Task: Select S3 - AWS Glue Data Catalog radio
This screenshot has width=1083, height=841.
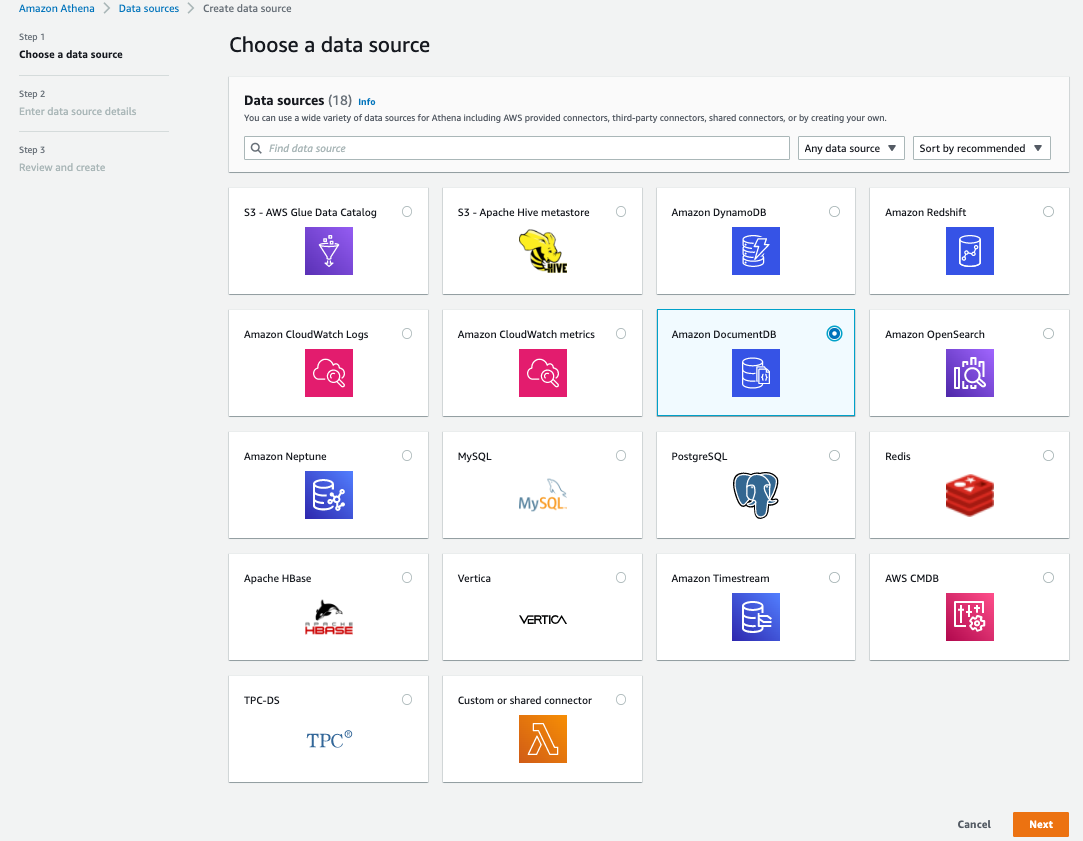Action: click(407, 211)
